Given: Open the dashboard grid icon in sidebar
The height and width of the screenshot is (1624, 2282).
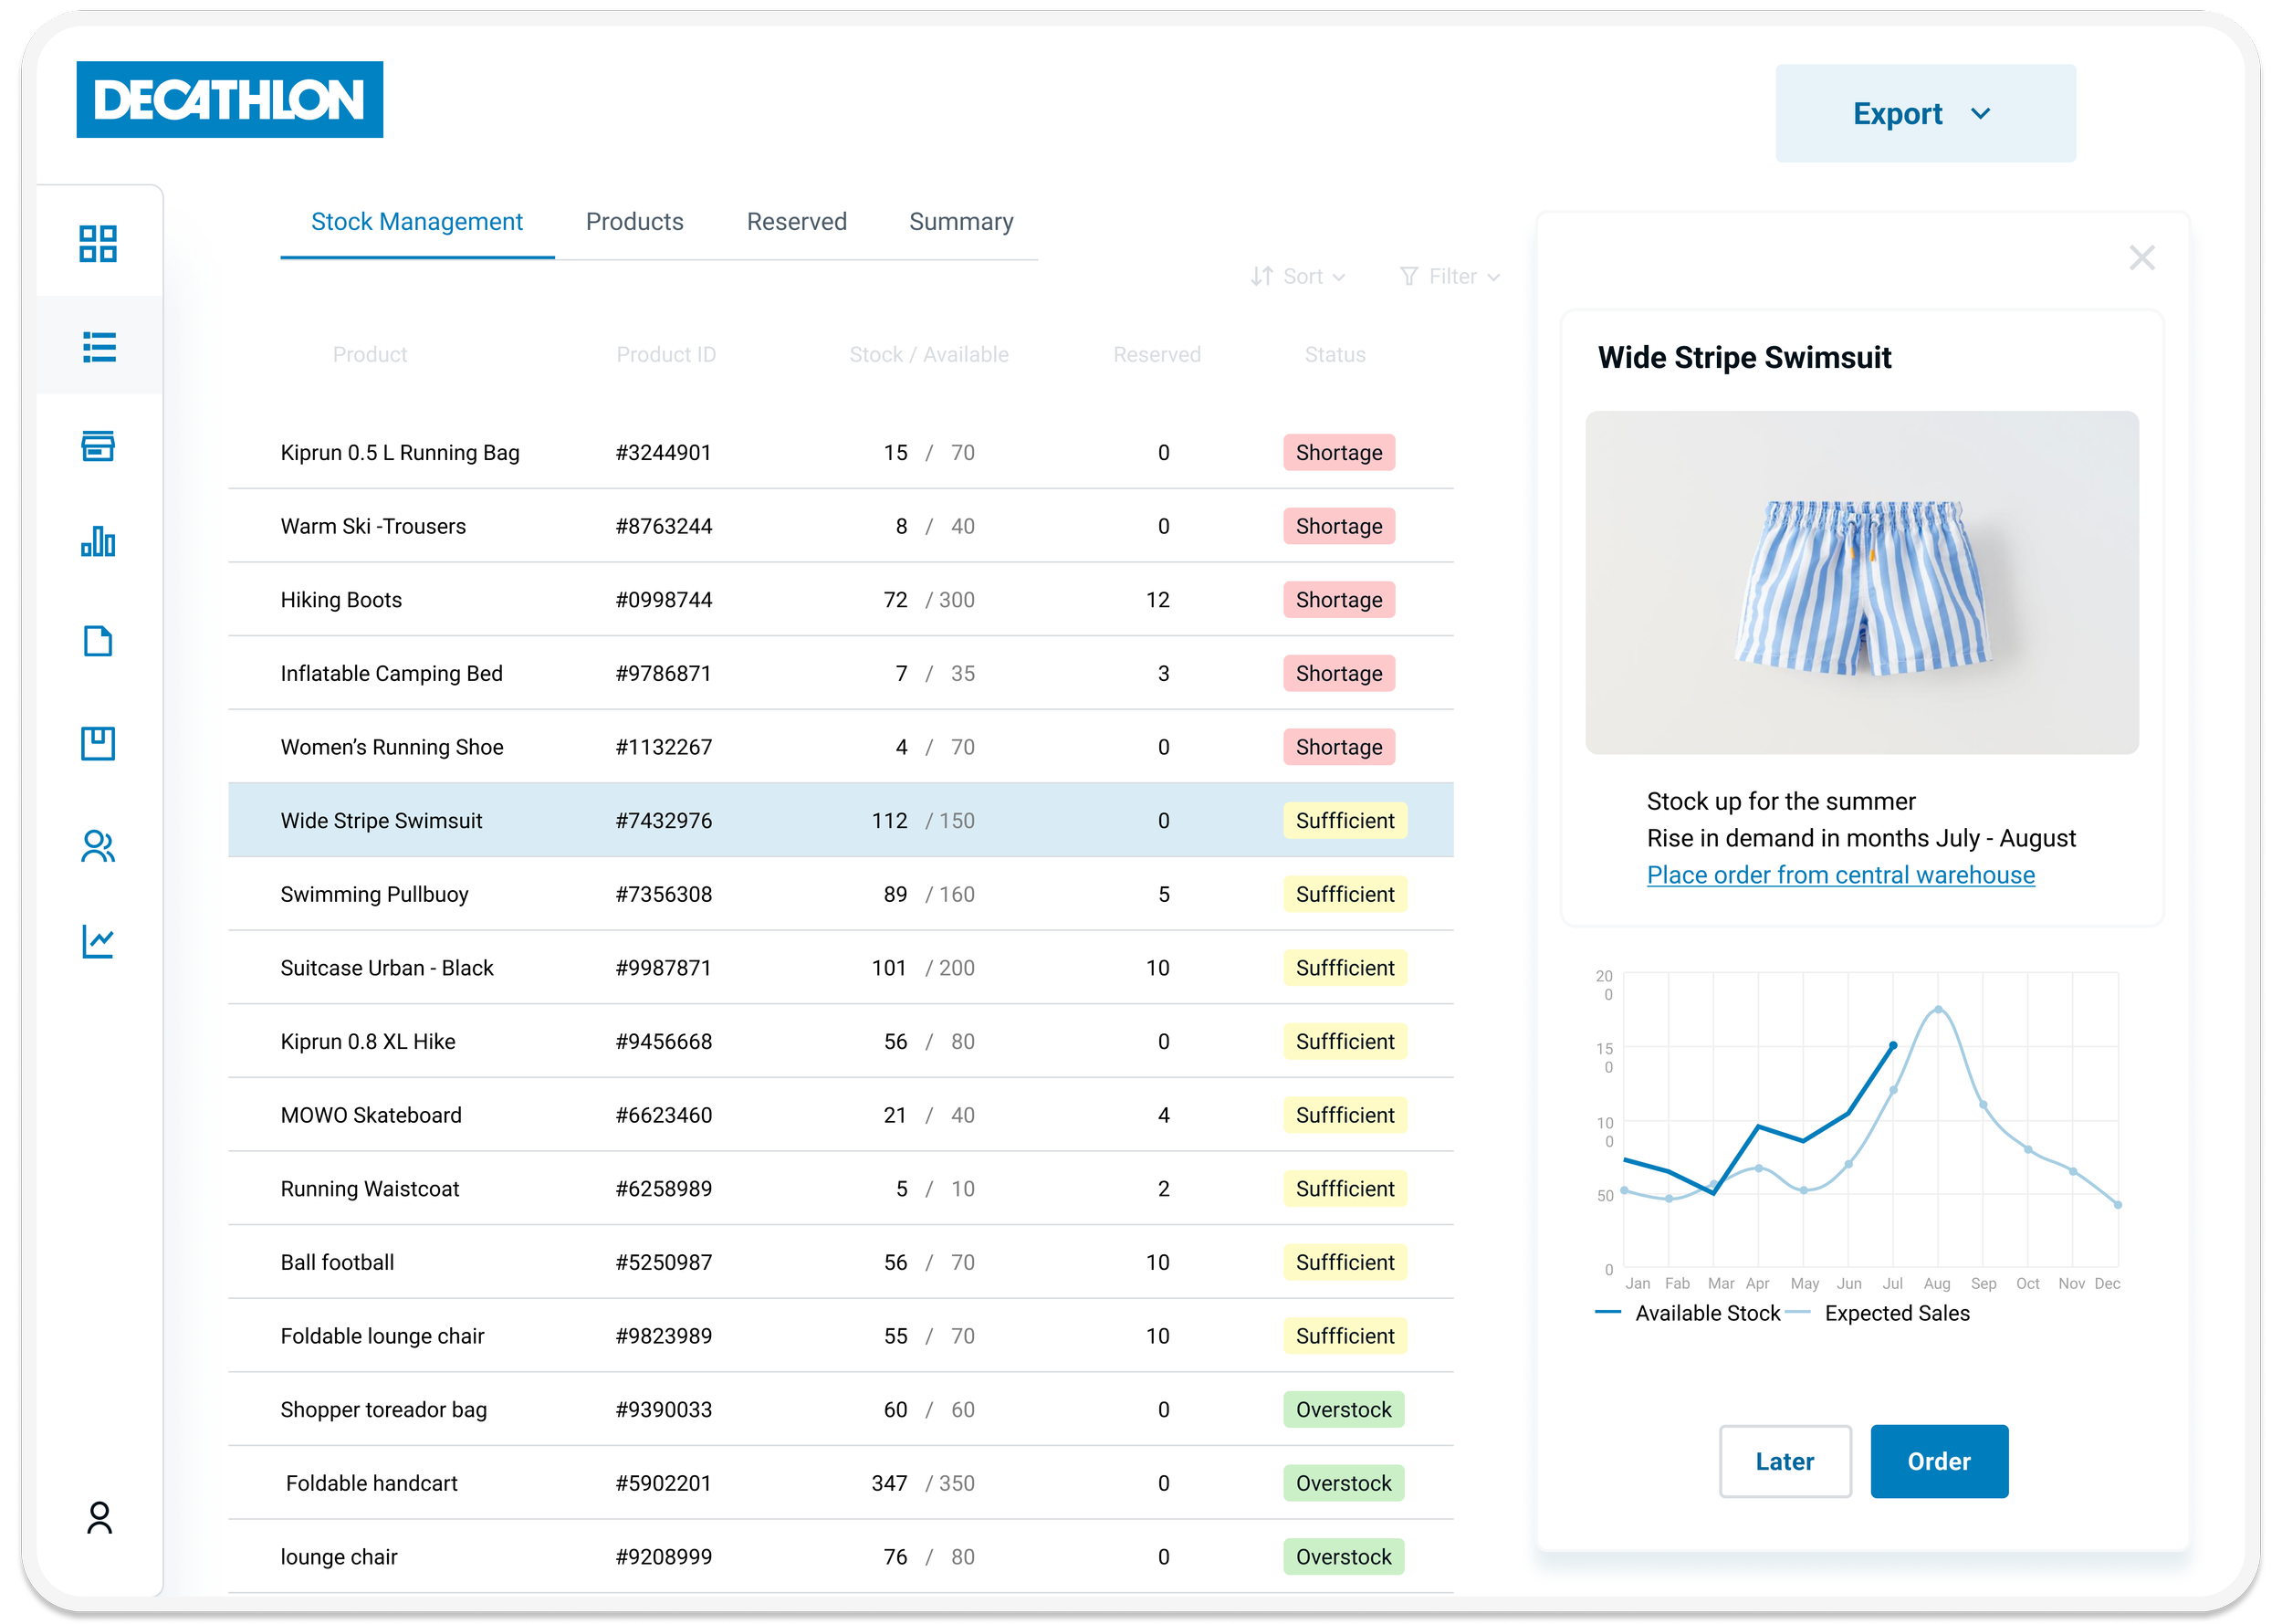Looking at the screenshot, I should click(x=98, y=243).
